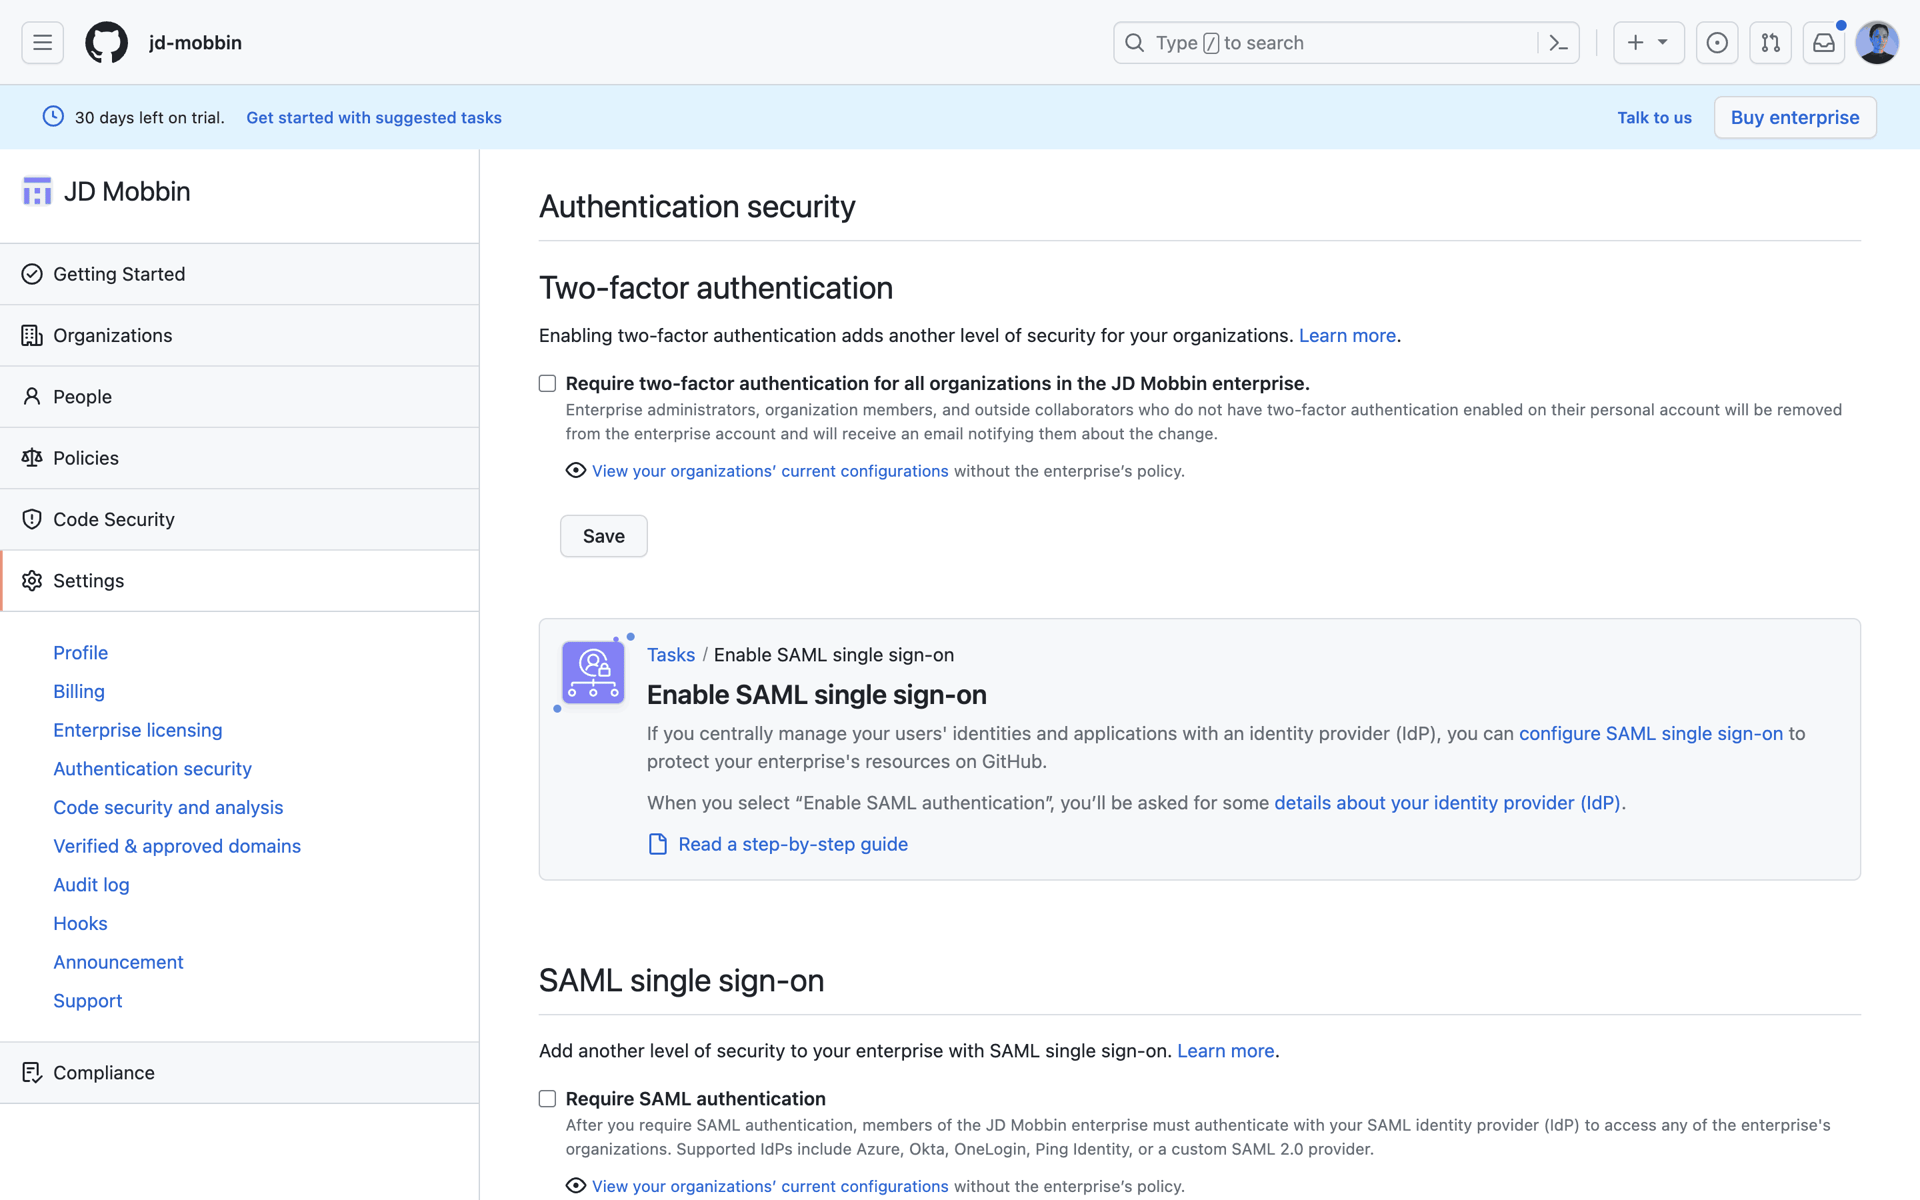Open the Organizations sidebar item

click(x=239, y=335)
